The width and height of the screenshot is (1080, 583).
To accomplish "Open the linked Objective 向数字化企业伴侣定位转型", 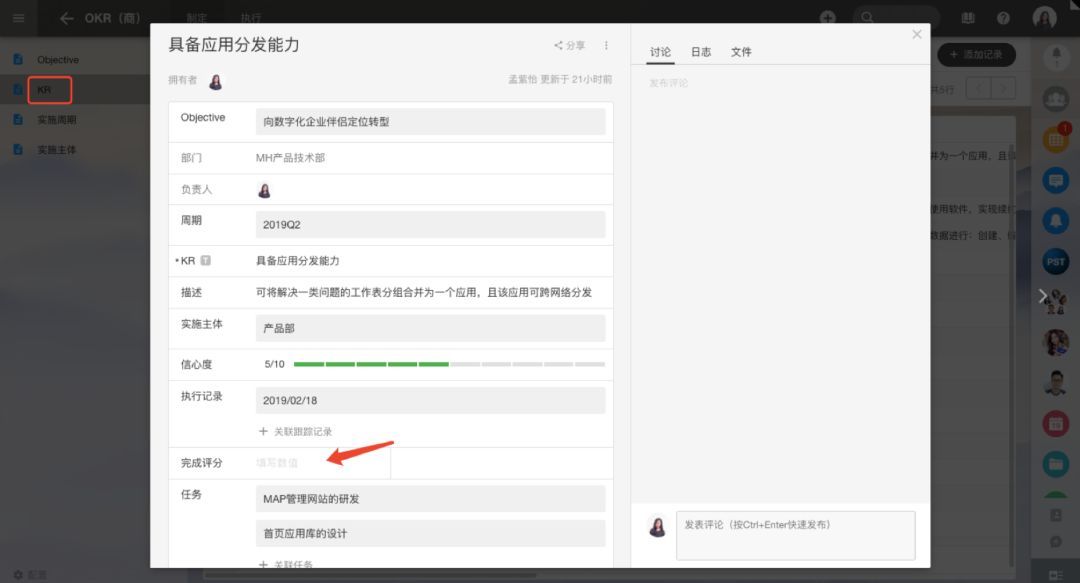I will (430, 122).
